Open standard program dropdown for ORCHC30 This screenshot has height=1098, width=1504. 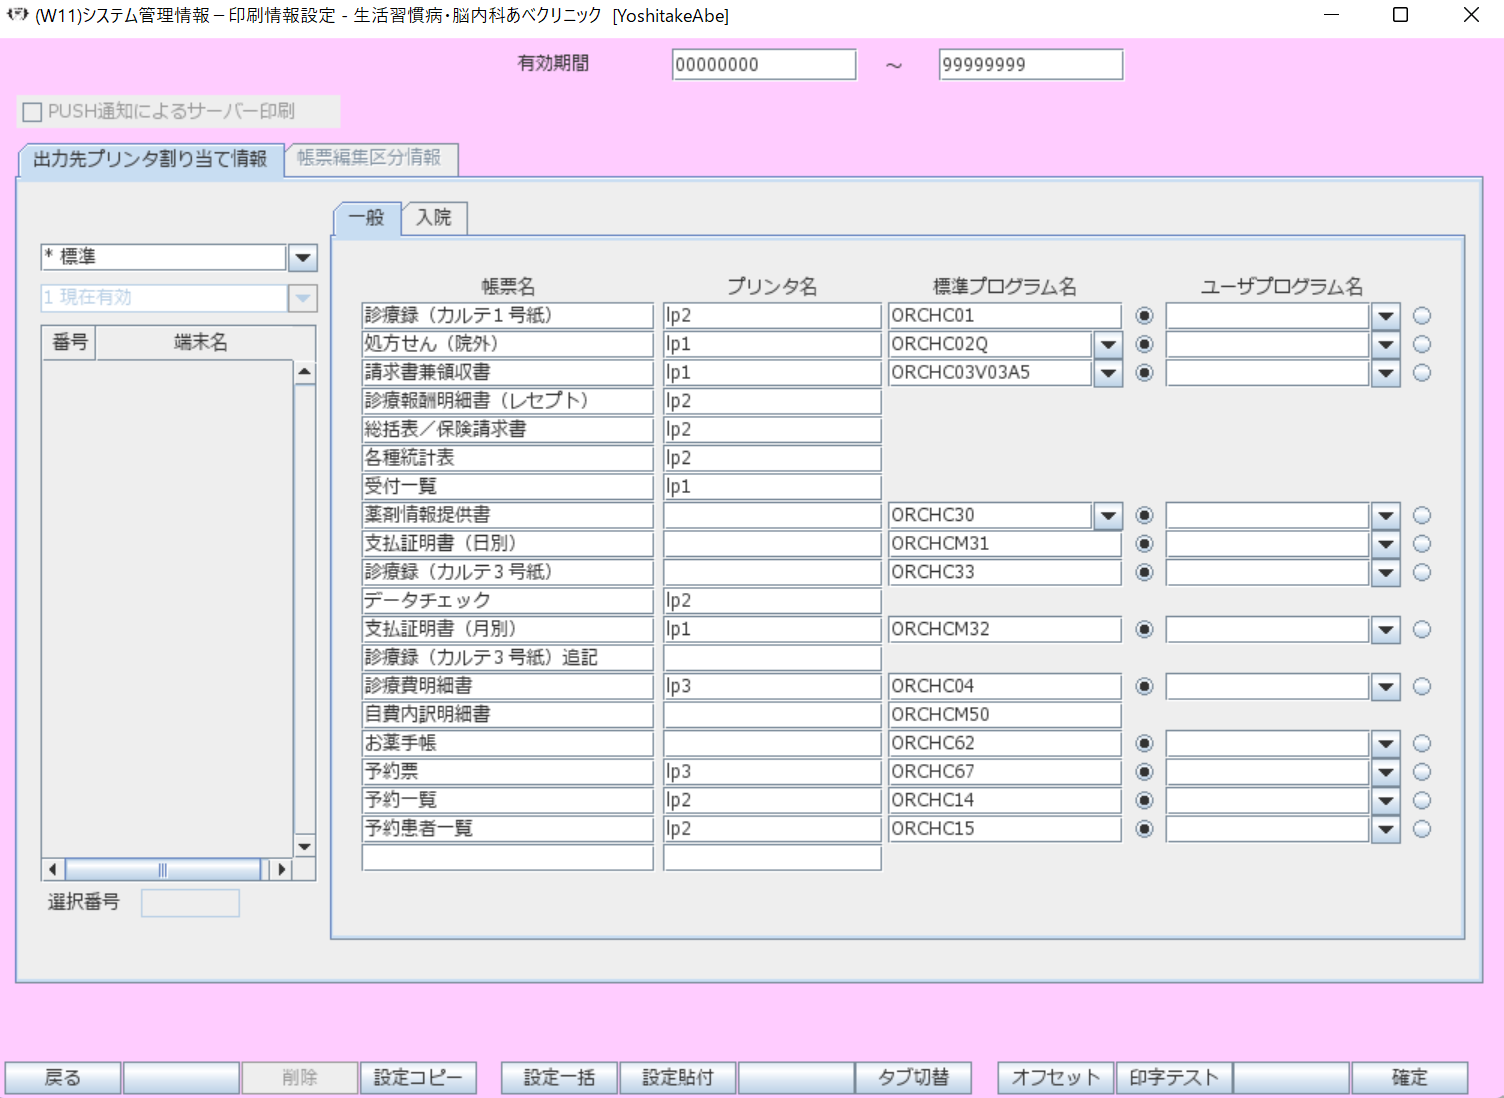tap(1107, 516)
